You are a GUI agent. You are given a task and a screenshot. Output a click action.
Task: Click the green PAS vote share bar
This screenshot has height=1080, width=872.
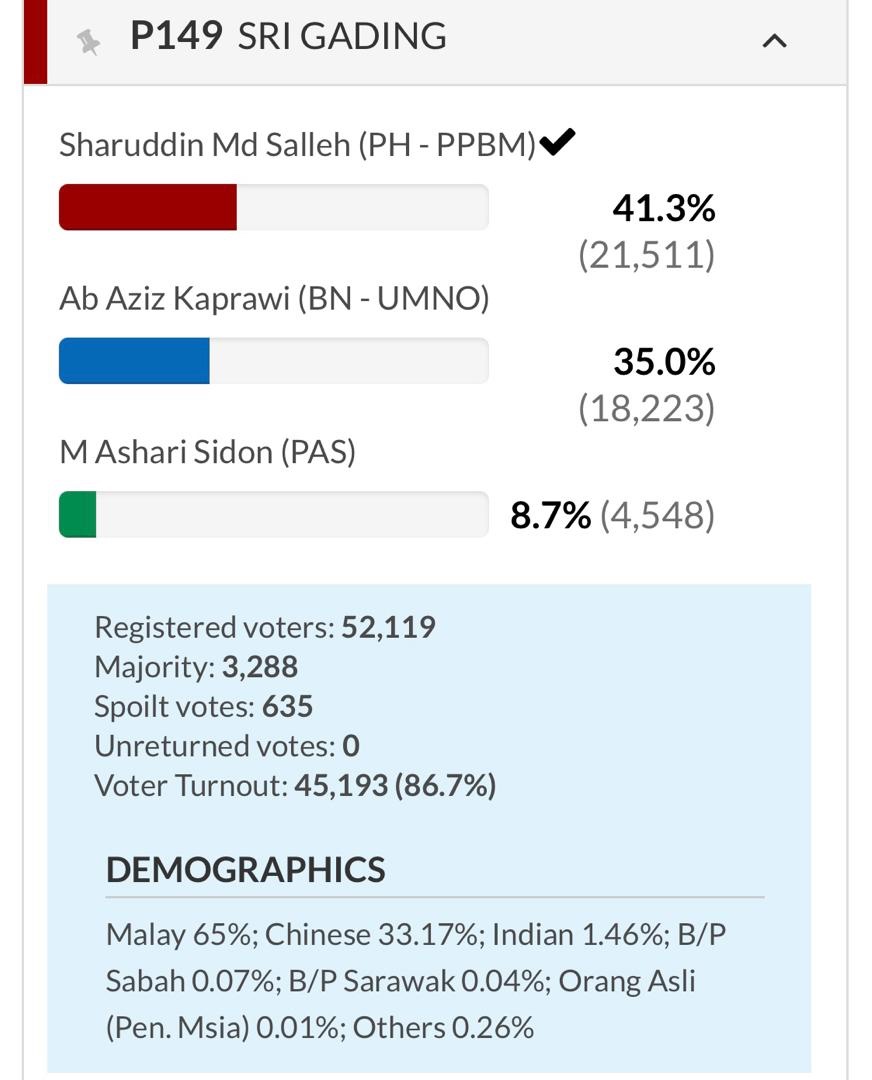[78, 514]
